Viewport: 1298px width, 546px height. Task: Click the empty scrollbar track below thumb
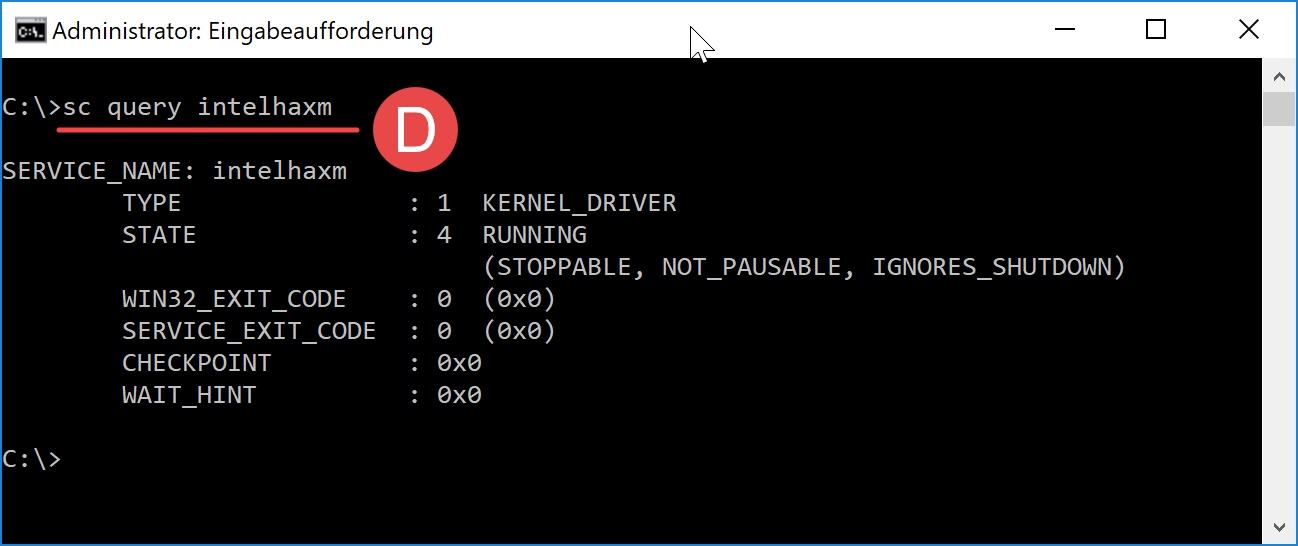click(1278, 318)
